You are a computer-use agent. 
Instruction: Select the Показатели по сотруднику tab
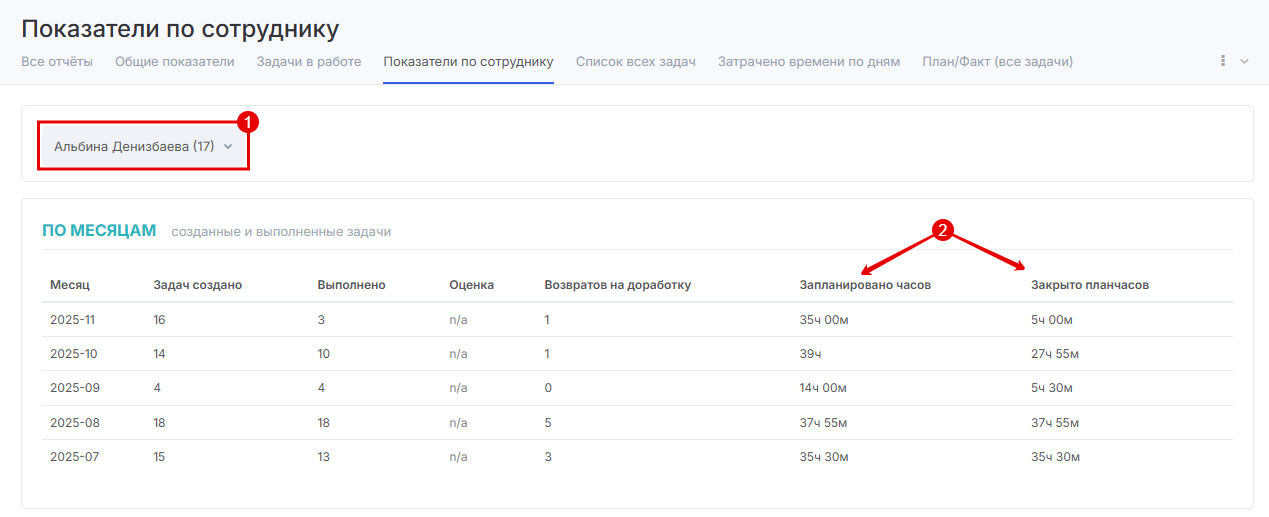pyautogui.click(x=468, y=62)
